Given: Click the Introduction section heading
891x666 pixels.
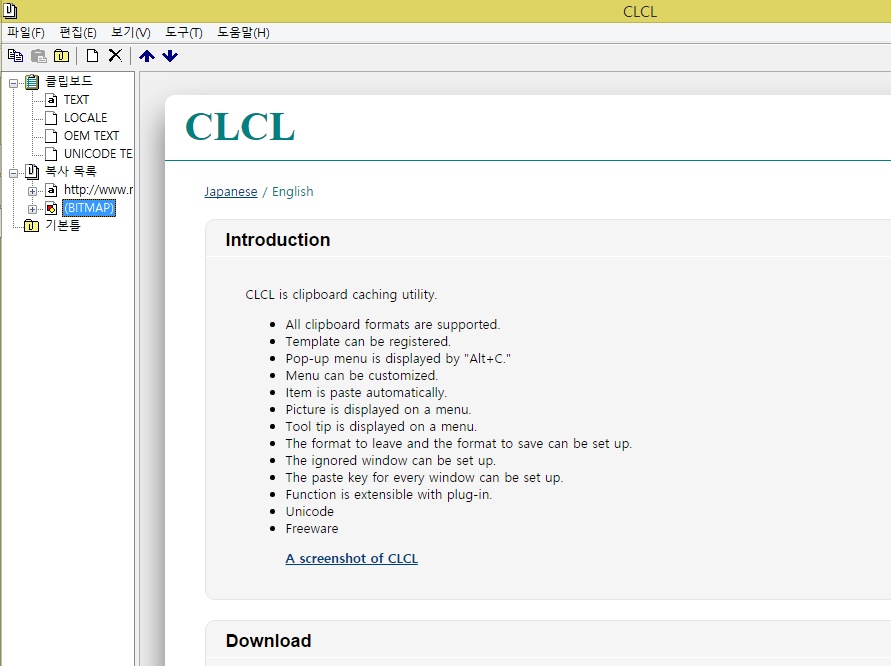Looking at the screenshot, I should pos(278,240).
